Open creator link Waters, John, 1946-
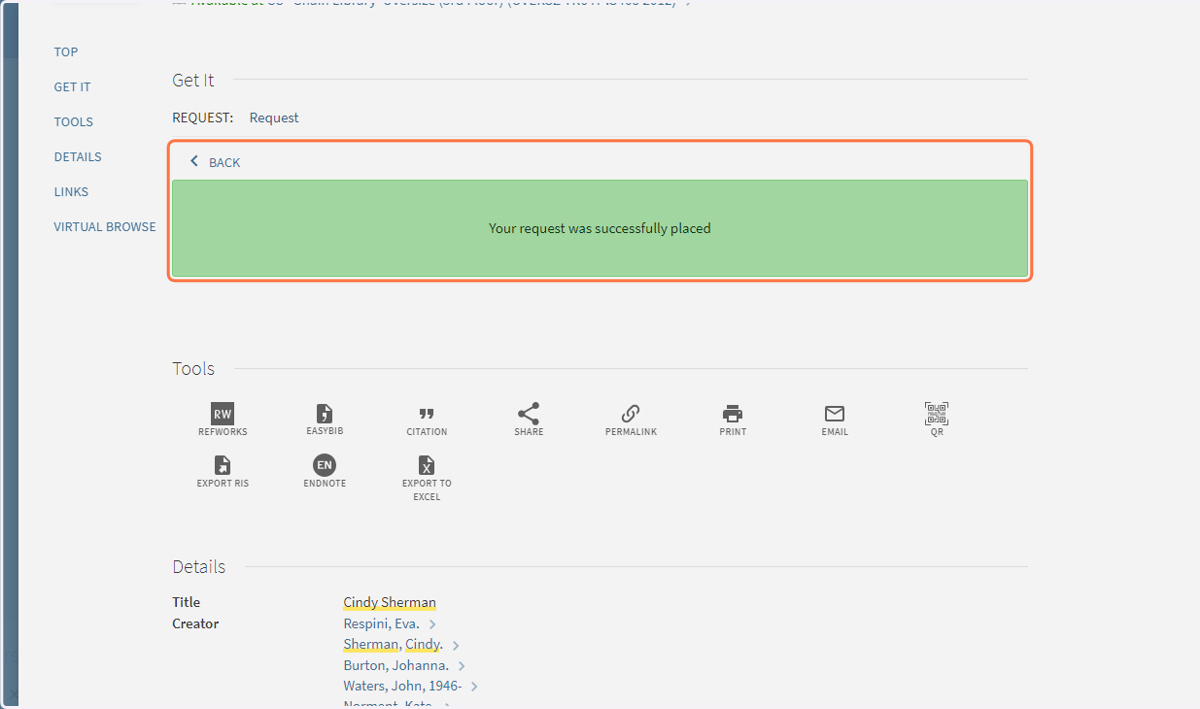 pos(402,687)
